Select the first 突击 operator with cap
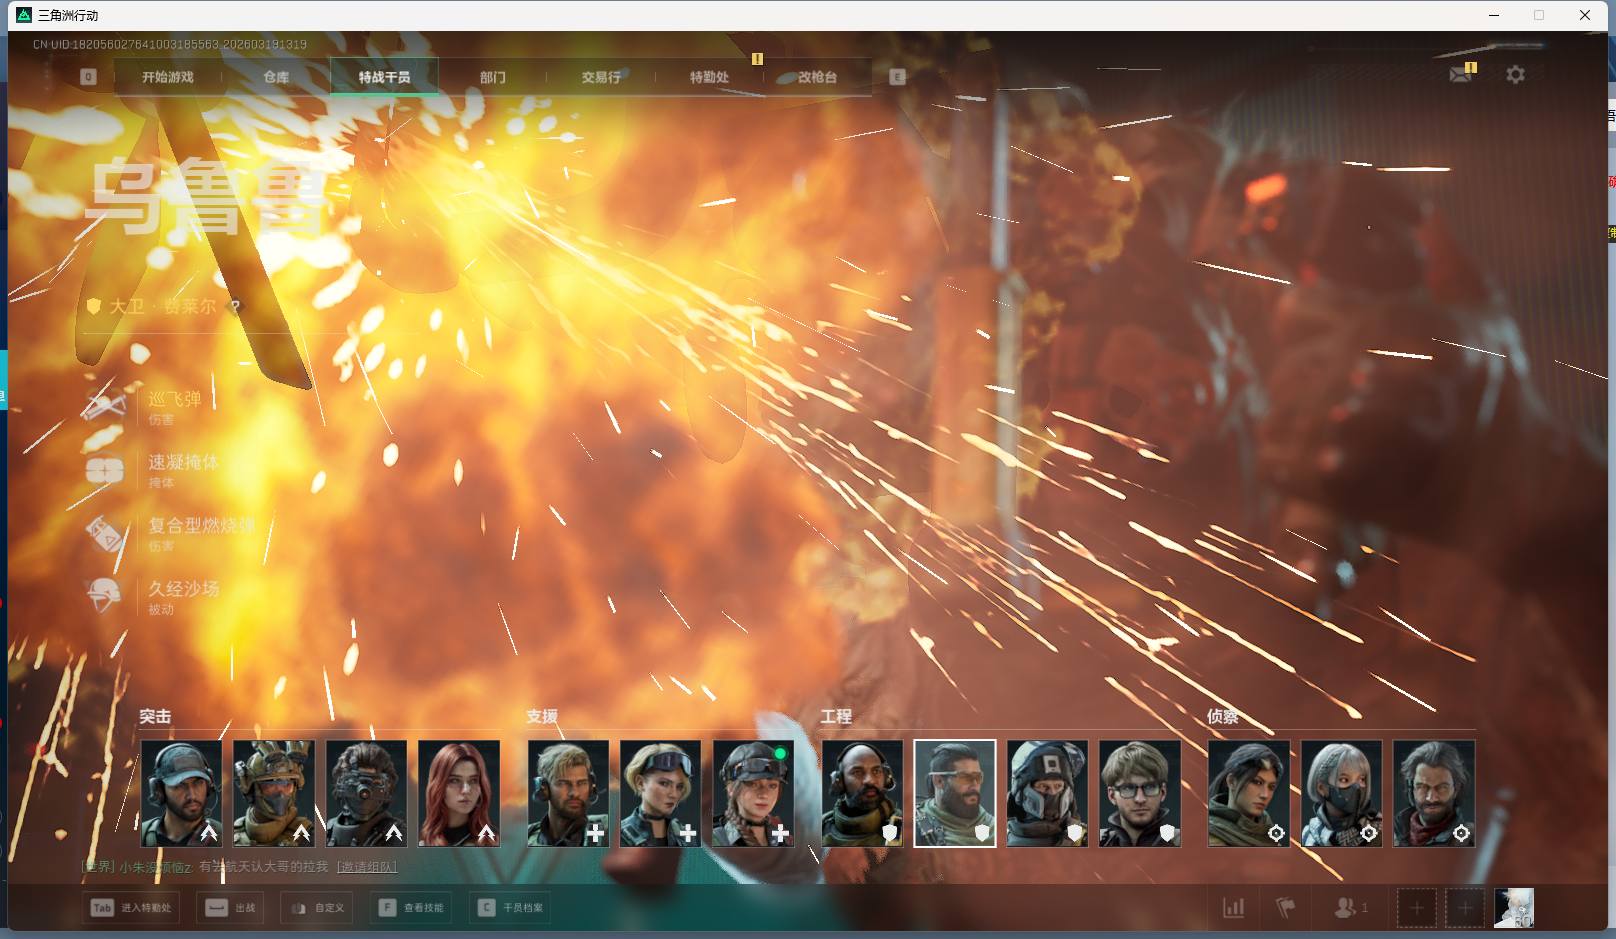 [x=181, y=794]
